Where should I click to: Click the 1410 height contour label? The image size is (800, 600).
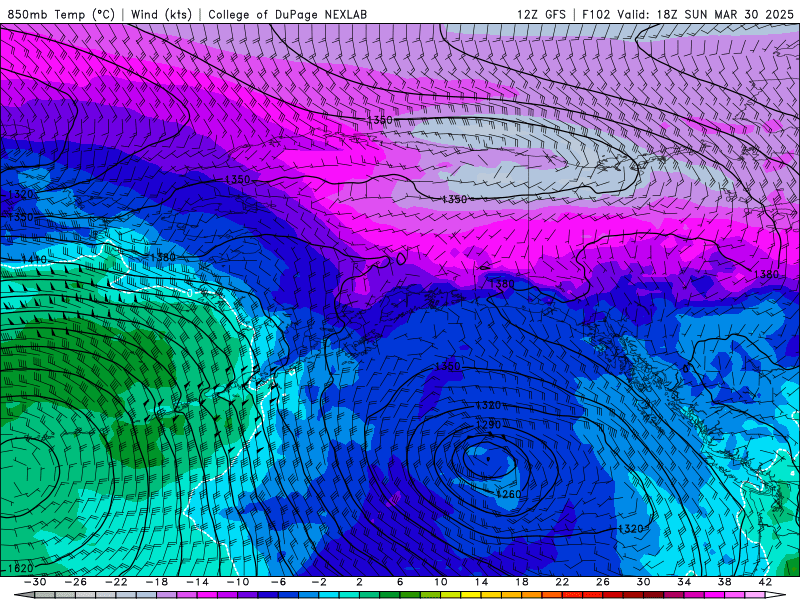(x=34, y=260)
